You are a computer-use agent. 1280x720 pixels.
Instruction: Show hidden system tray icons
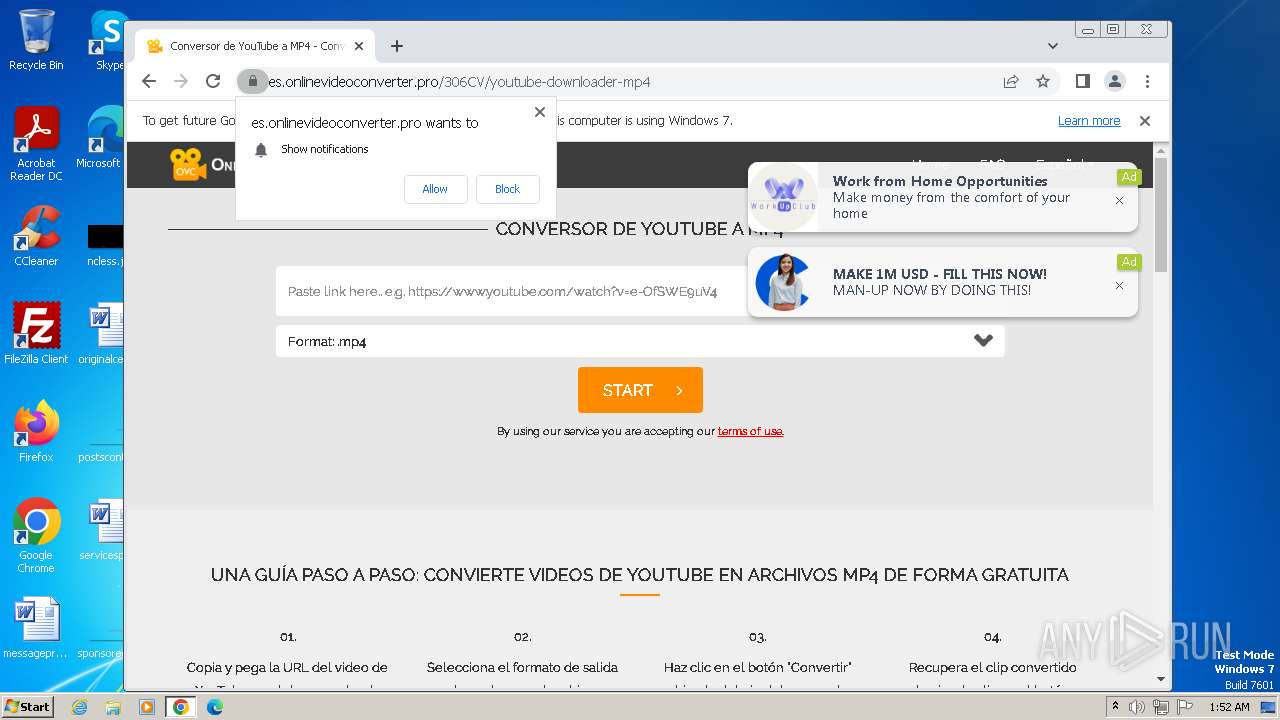click(1116, 707)
